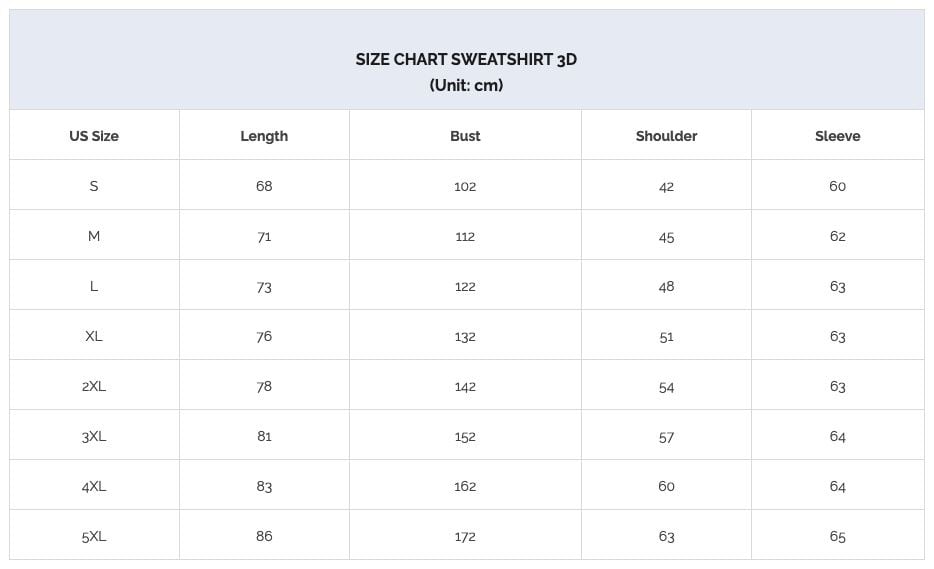Select the XL size row label
The width and height of the screenshot is (934, 569).
[x=94, y=336]
